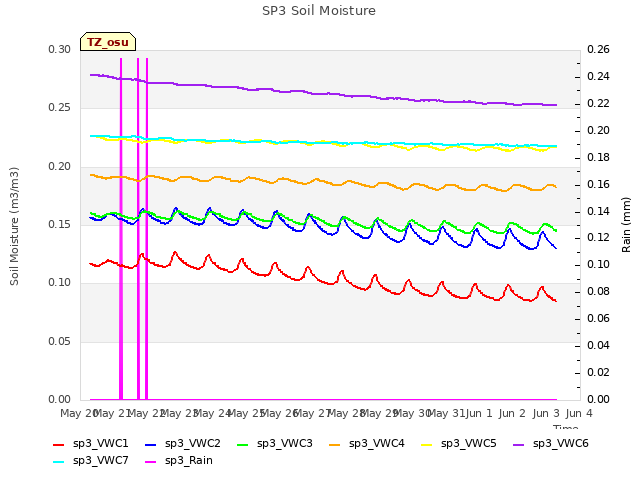
Task: Click the Jun 4 date label
Action: click(579, 413)
